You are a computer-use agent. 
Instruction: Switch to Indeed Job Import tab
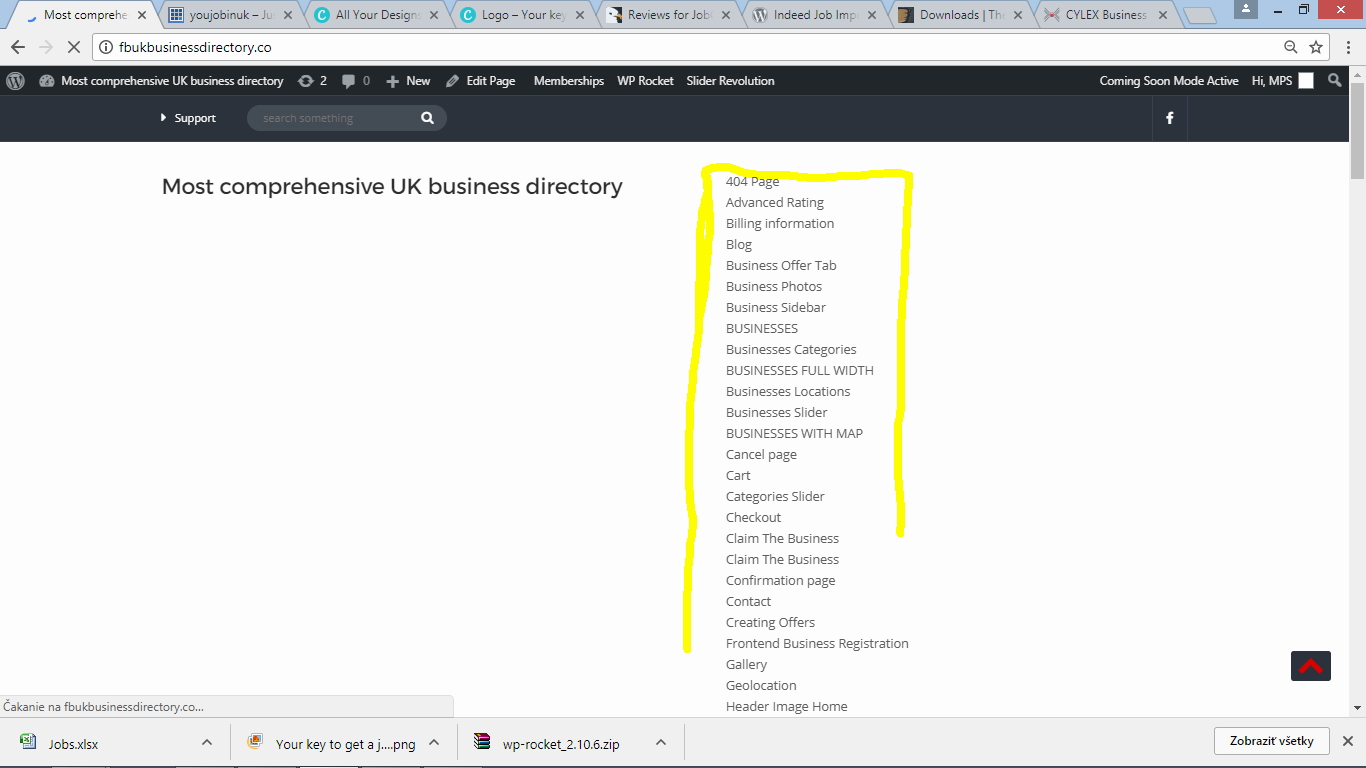point(814,15)
